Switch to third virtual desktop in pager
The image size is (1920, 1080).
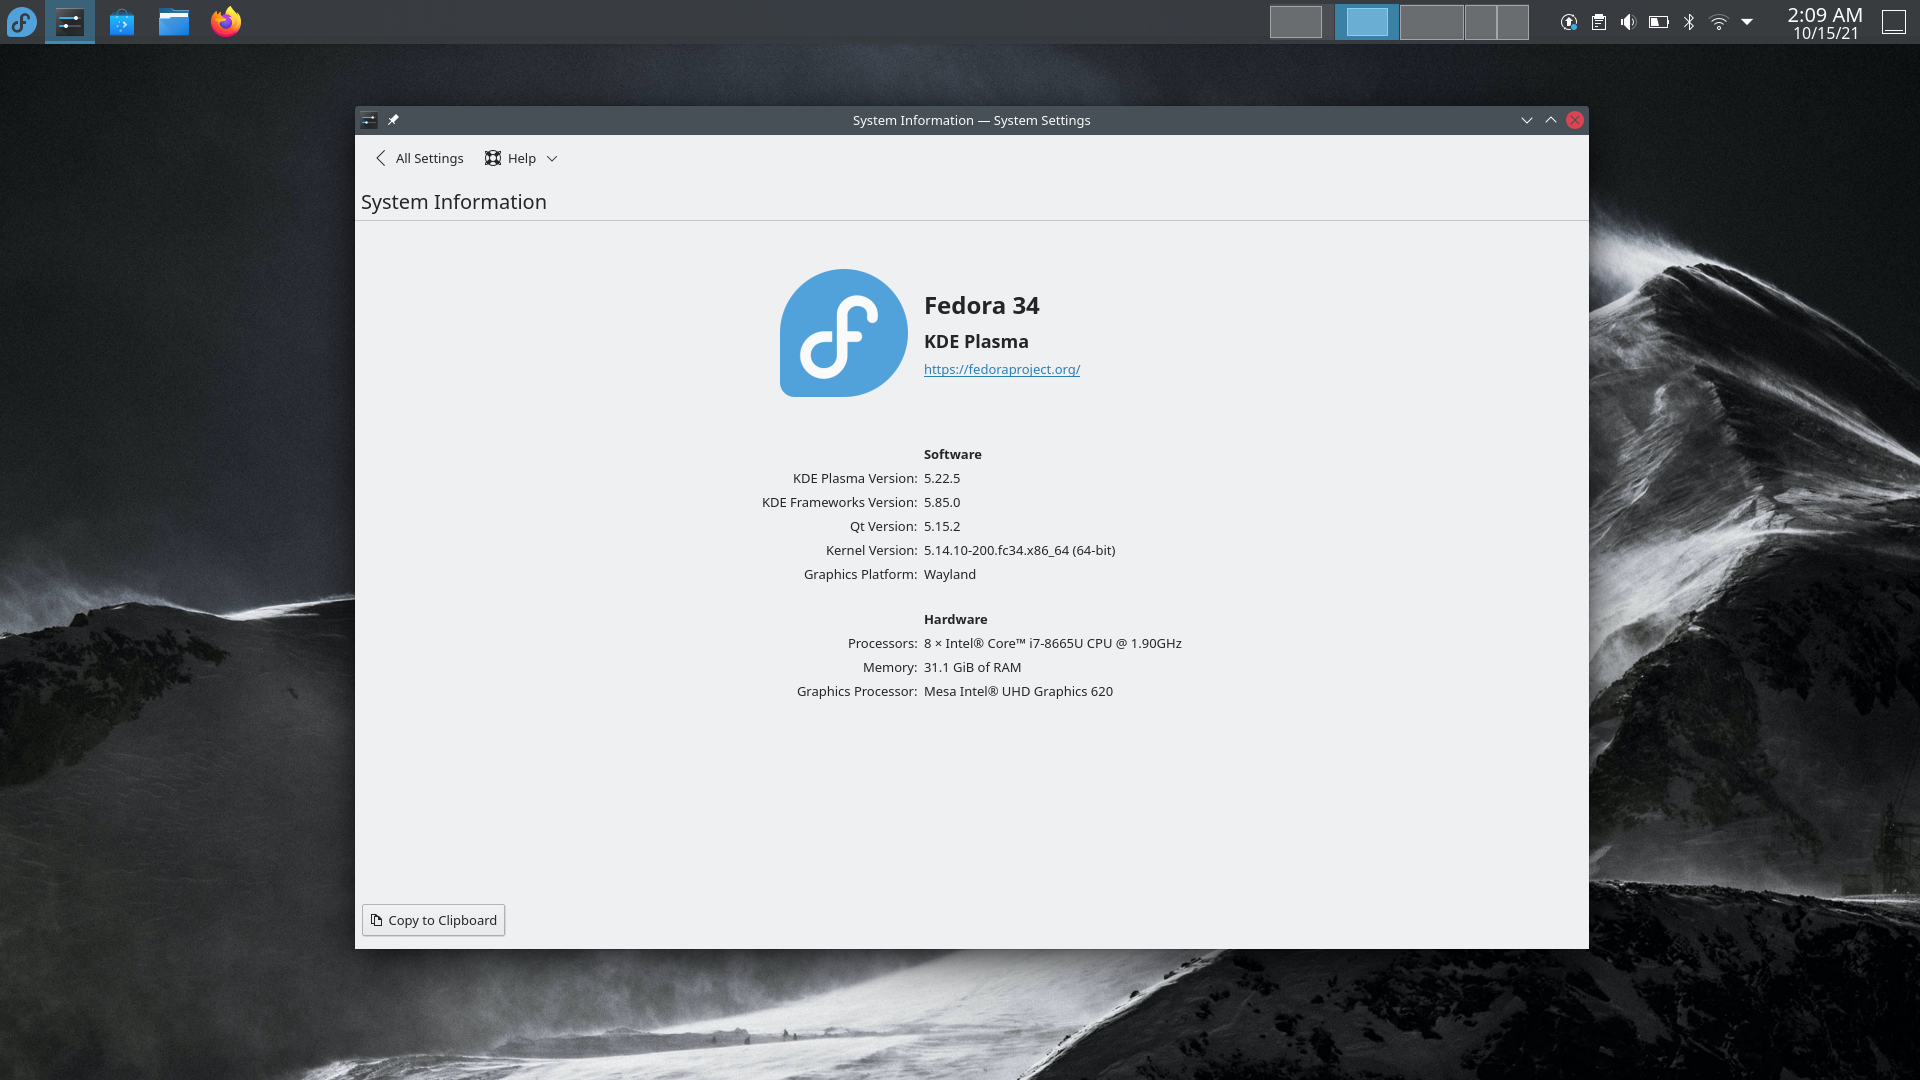point(1432,22)
